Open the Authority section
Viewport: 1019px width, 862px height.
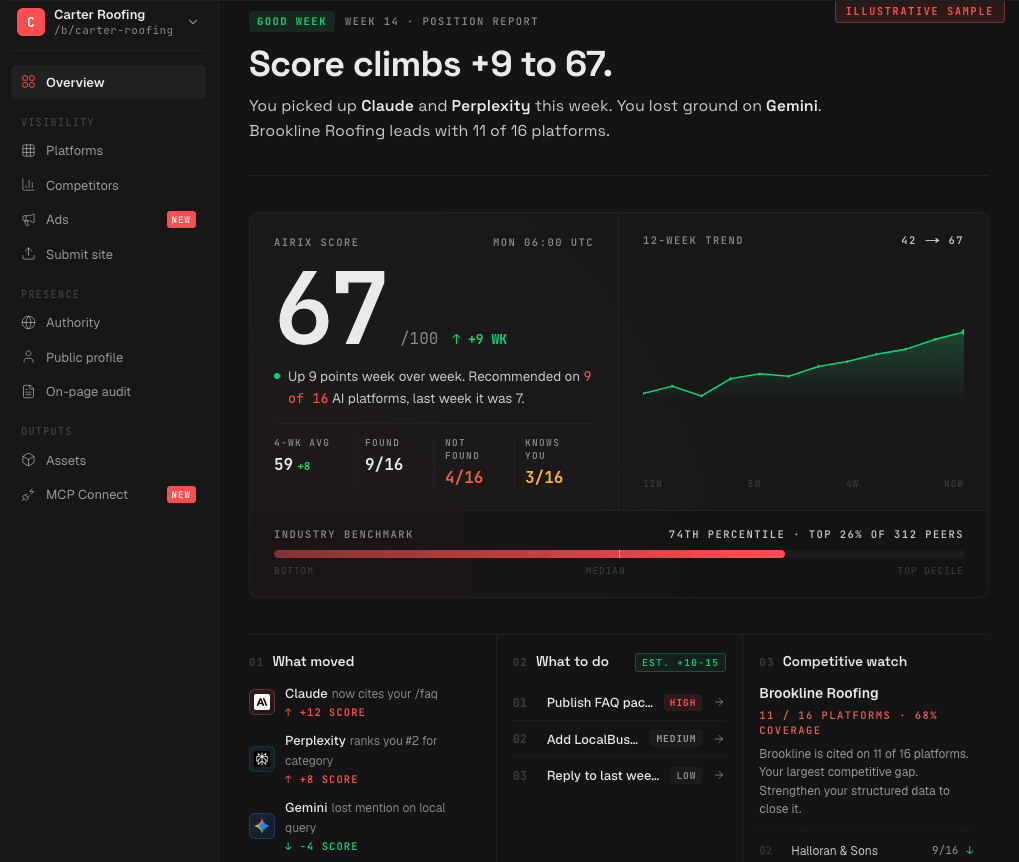coord(109,322)
